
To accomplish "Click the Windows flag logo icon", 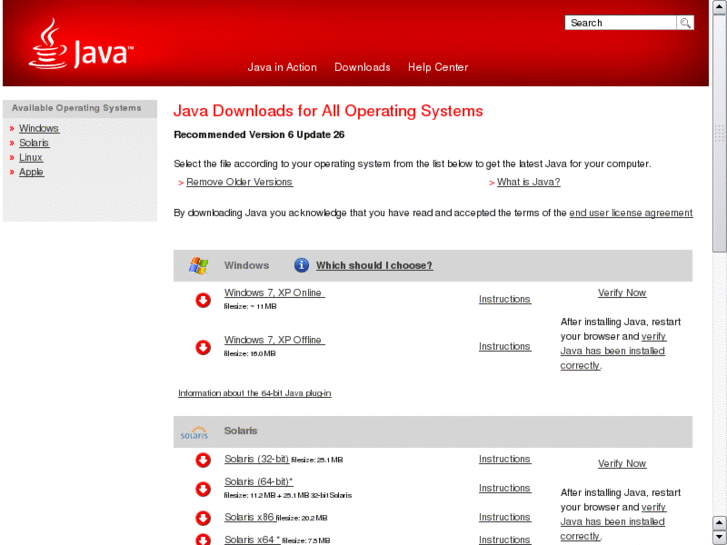I will pyautogui.click(x=198, y=265).
